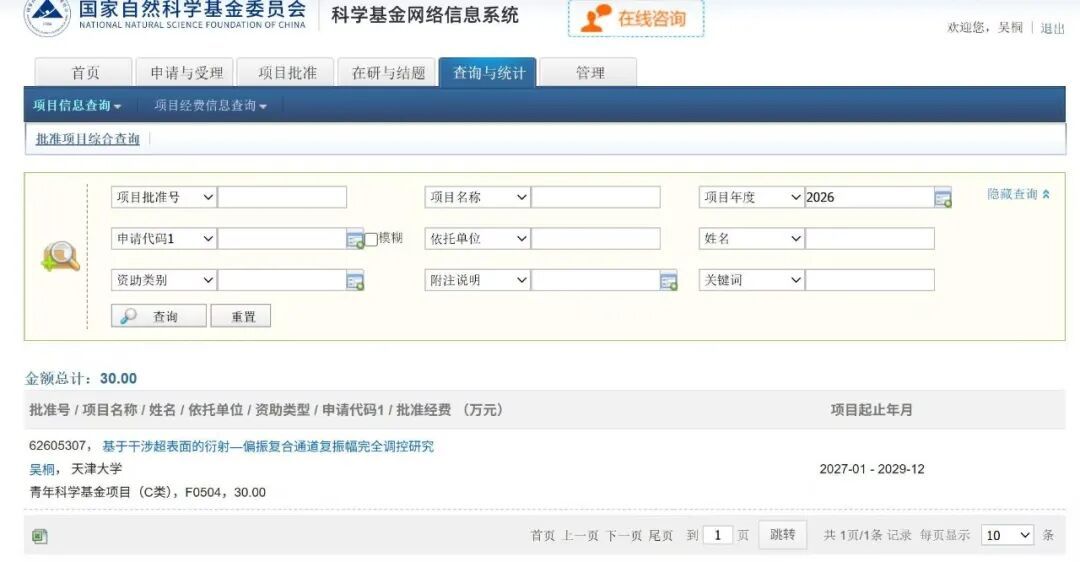Expand the 项目经费信息查询 menu
Screen dimensions: 1080x562
[210, 105]
